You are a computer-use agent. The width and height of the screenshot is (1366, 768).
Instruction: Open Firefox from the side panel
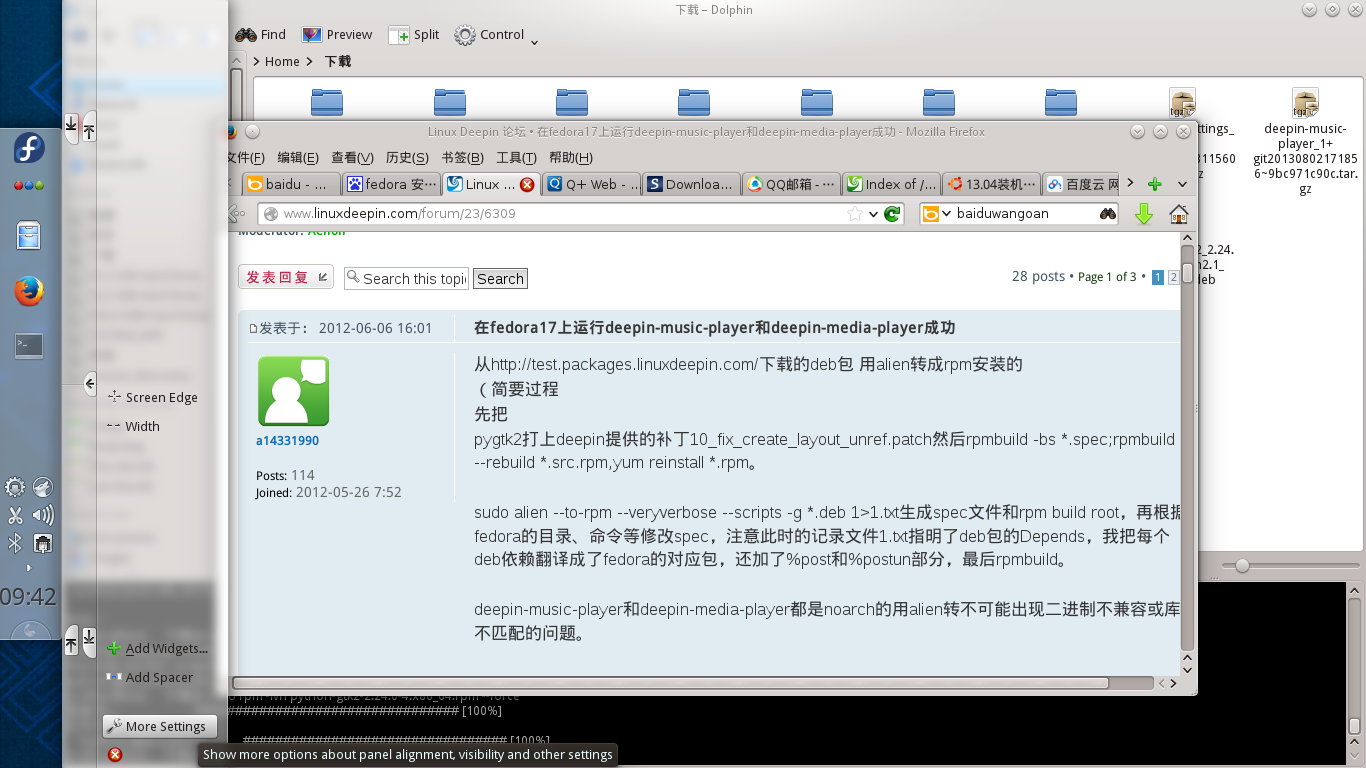29,291
